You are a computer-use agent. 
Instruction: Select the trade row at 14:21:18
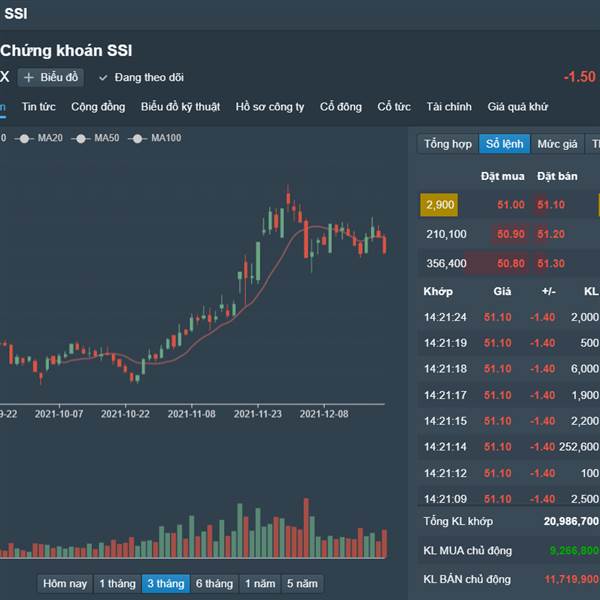(x=510, y=369)
